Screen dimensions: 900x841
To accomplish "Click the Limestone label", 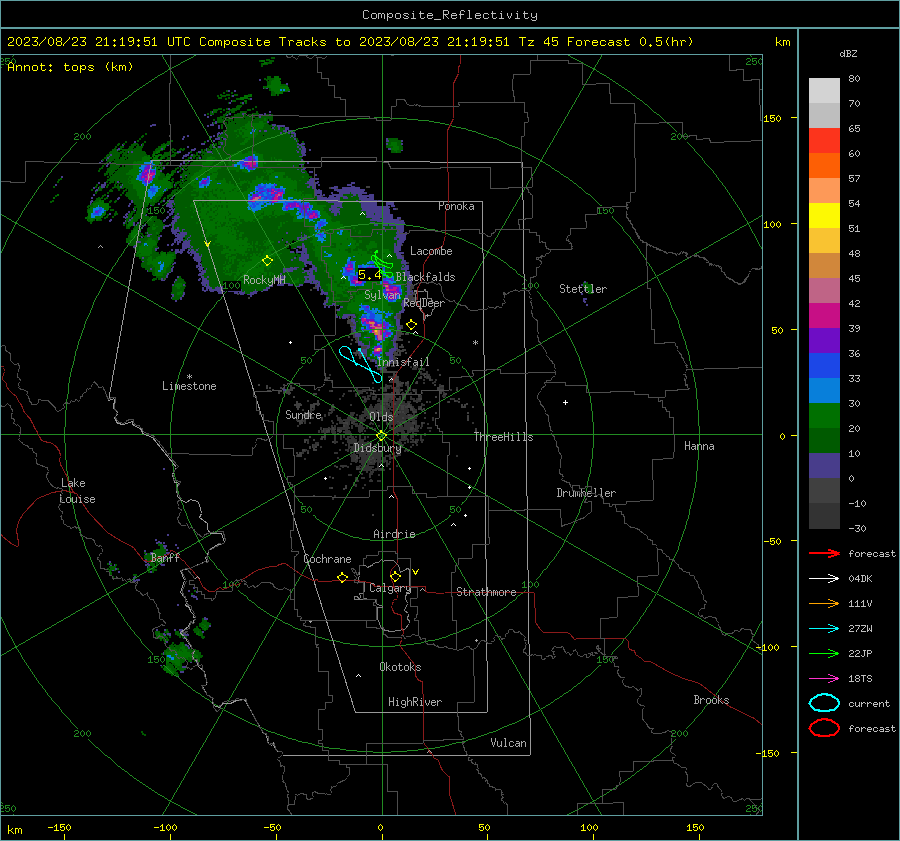I will coord(189,386).
